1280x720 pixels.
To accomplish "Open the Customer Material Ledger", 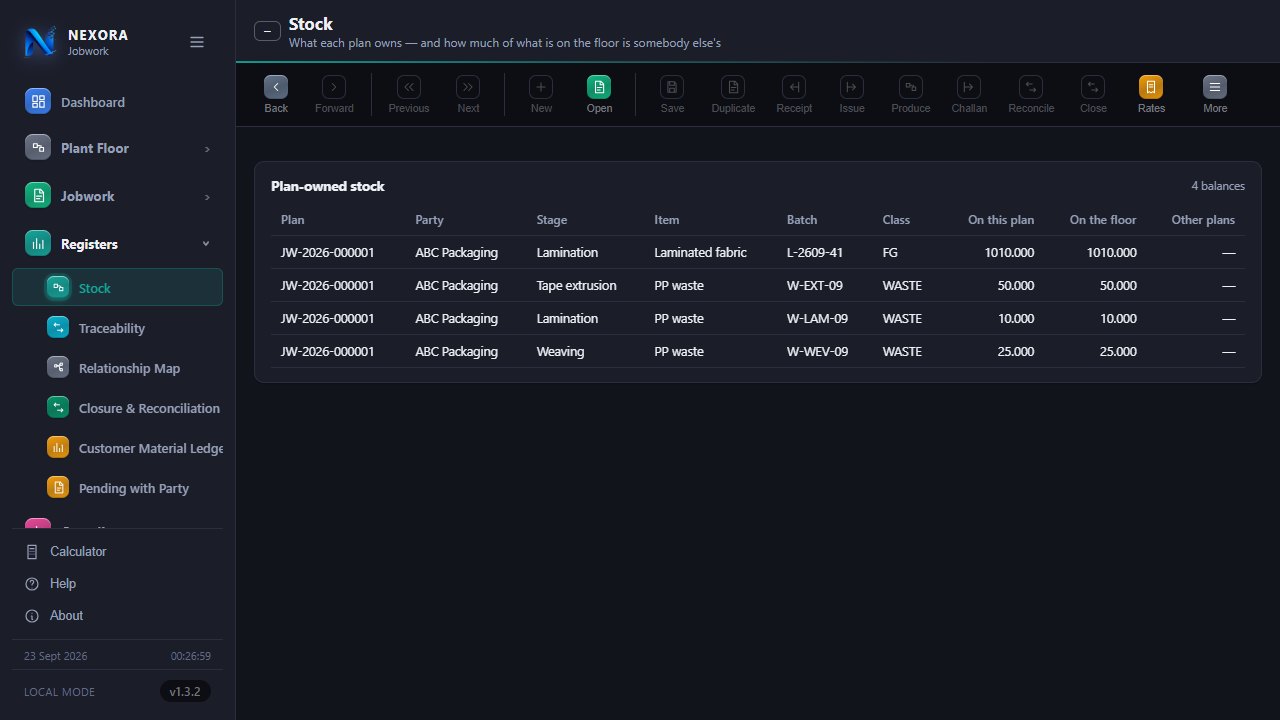I will [x=118, y=448].
